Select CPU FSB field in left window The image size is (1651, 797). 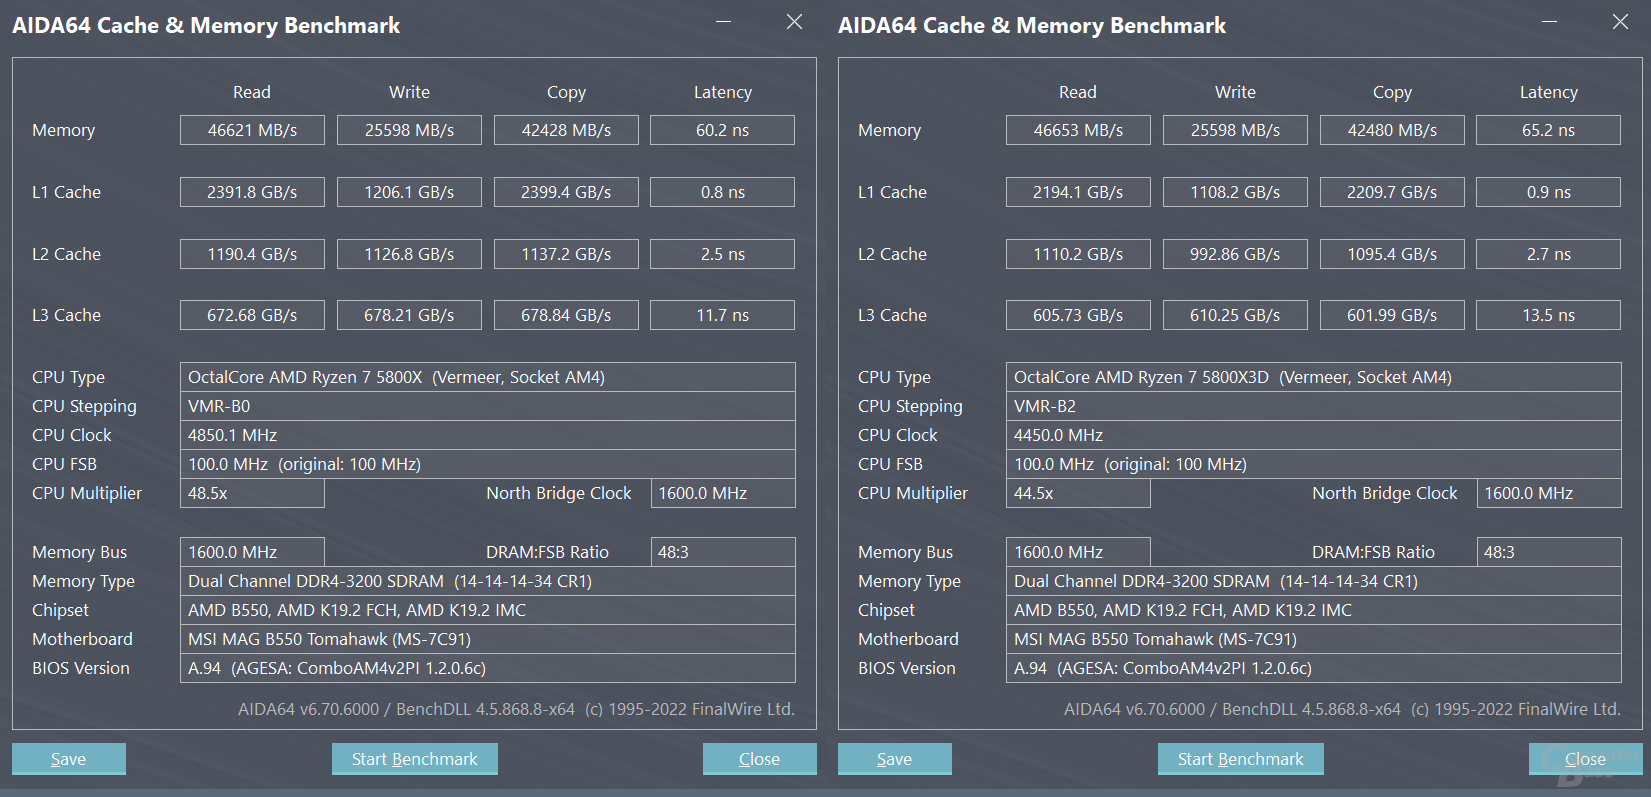tap(488, 464)
